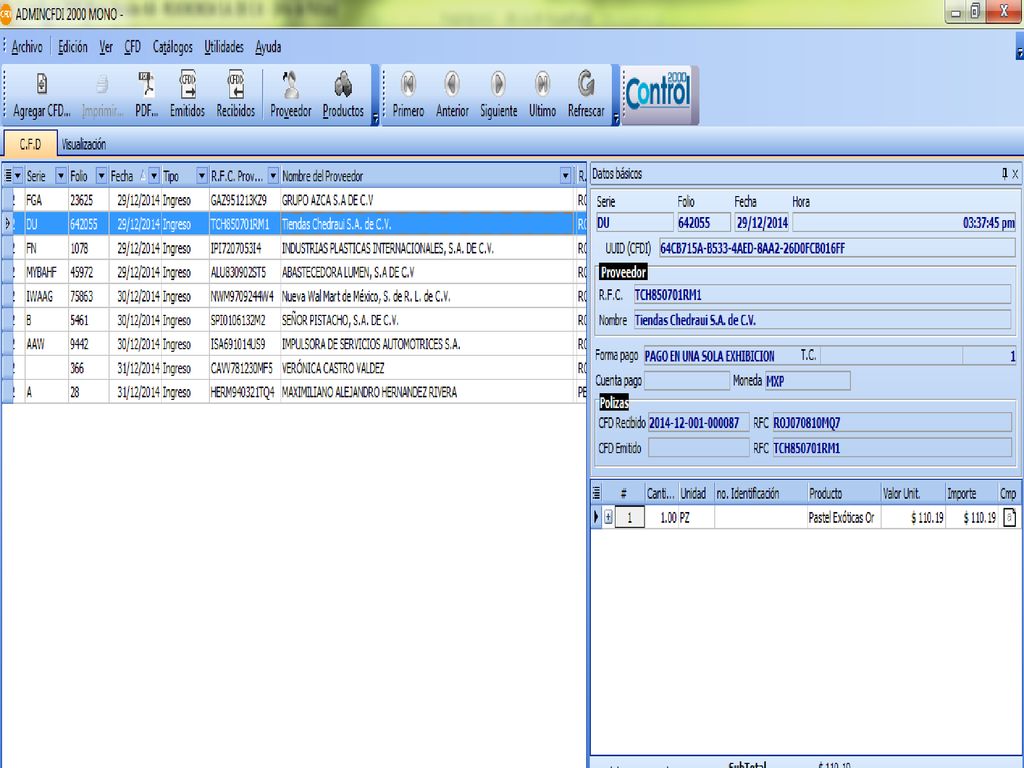Select the Tiendas Chedraui row in list
The height and width of the screenshot is (768, 1024).
pyautogui.click(x=294, y=224)
